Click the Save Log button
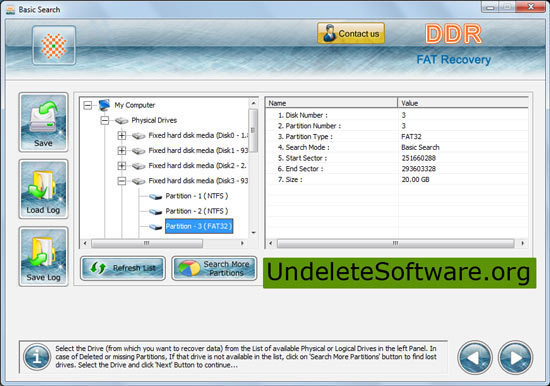550x386 pixels. (x=43, y=256)
